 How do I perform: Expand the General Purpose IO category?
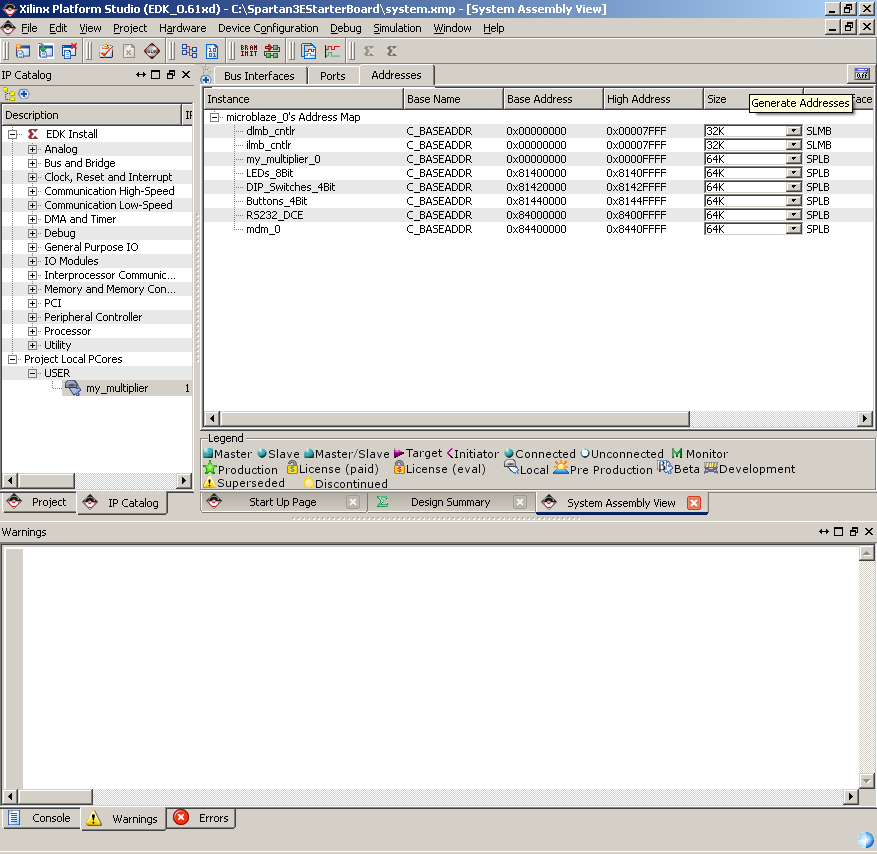pos(32,247)
